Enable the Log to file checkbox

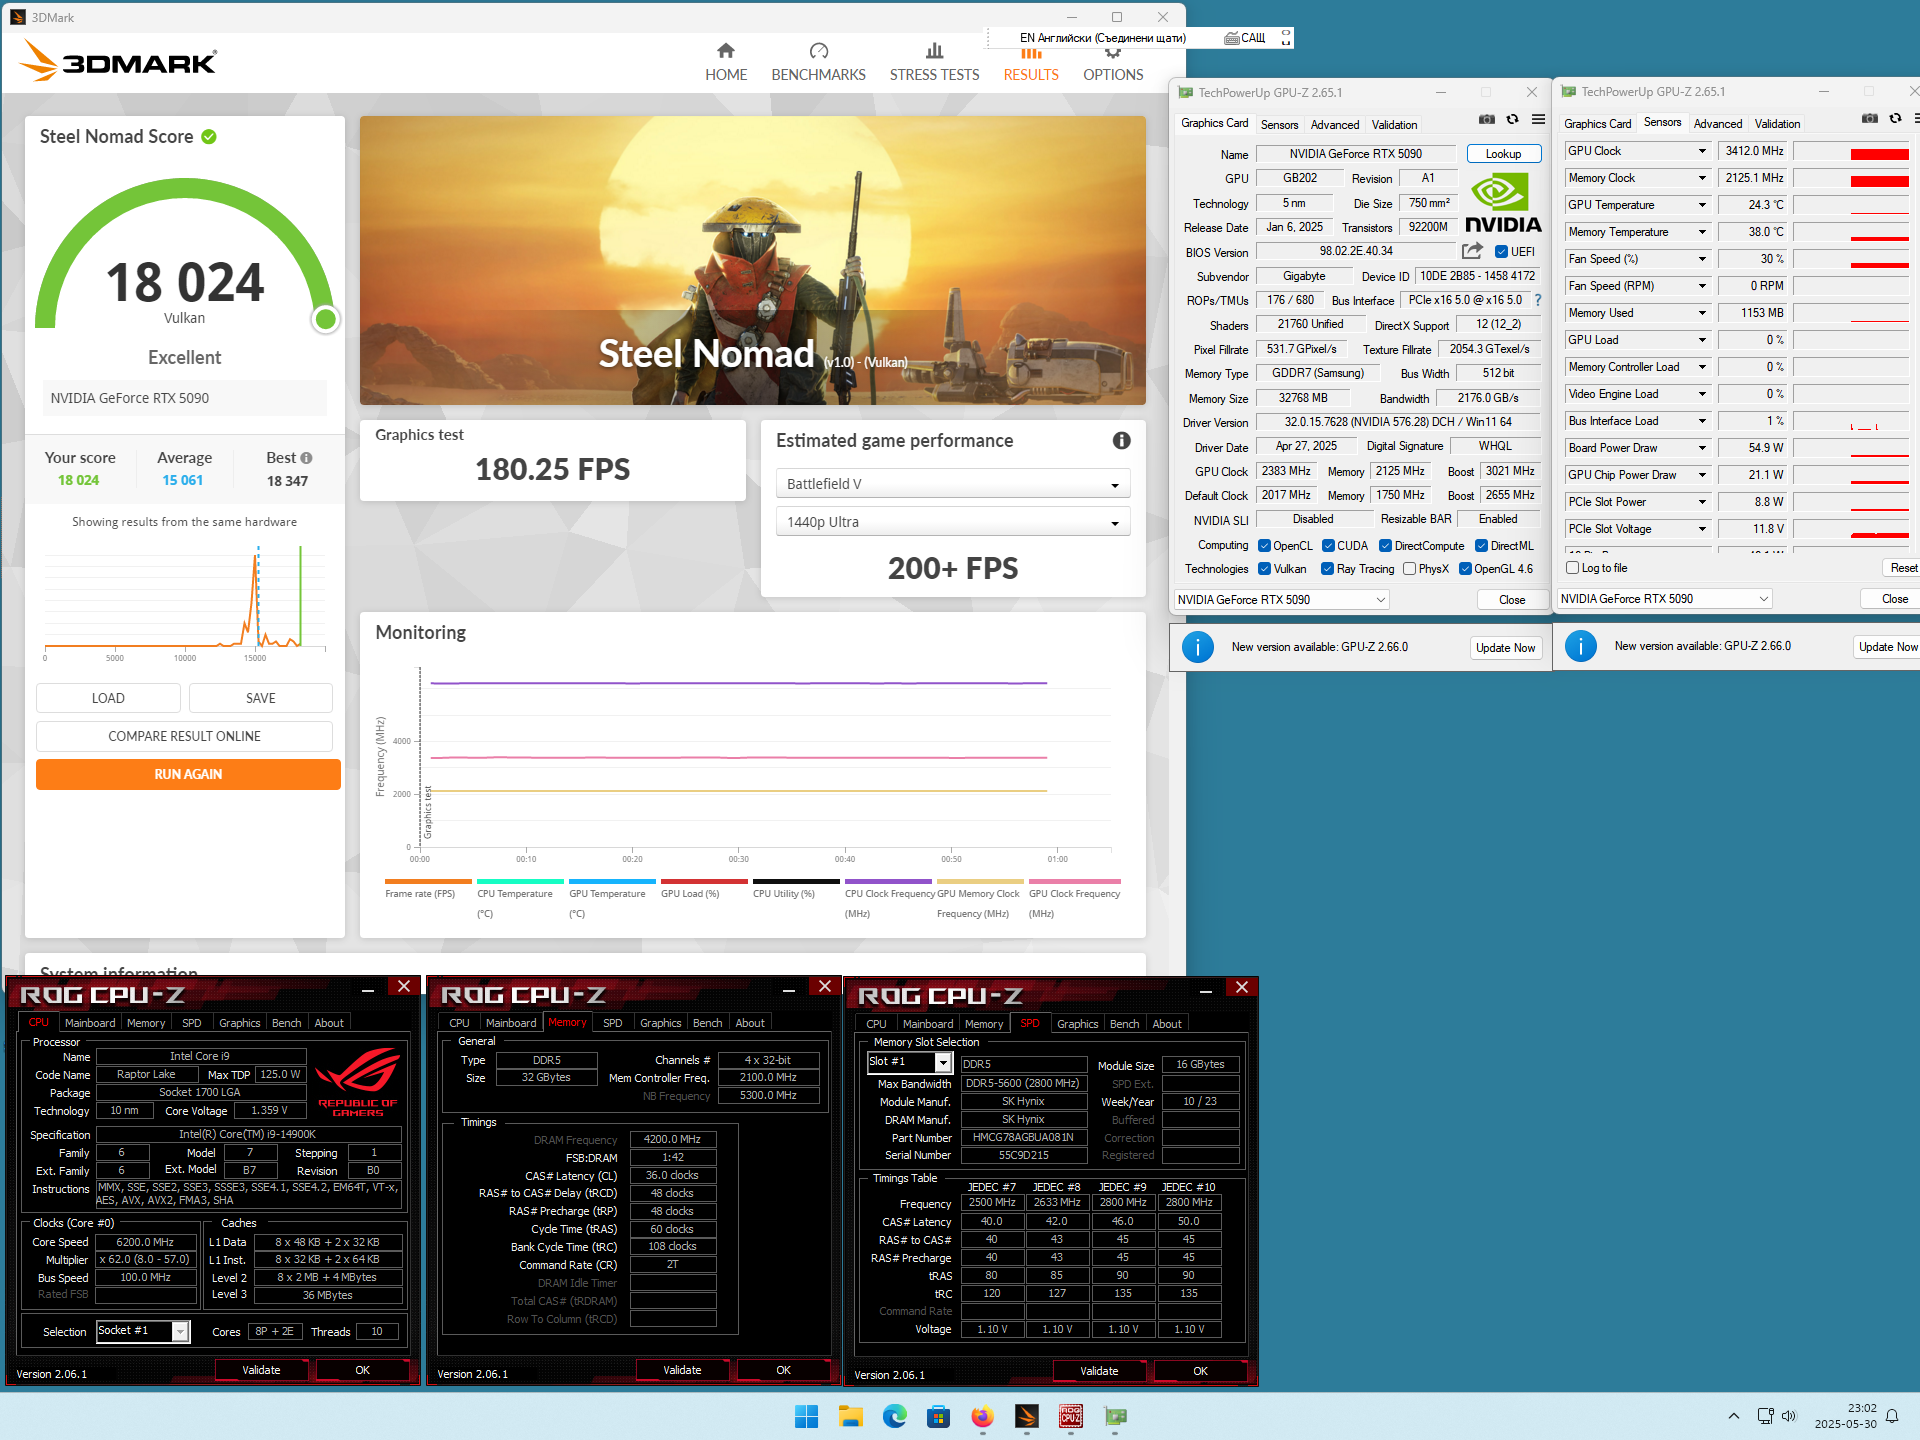click(x=1572, y=568)
